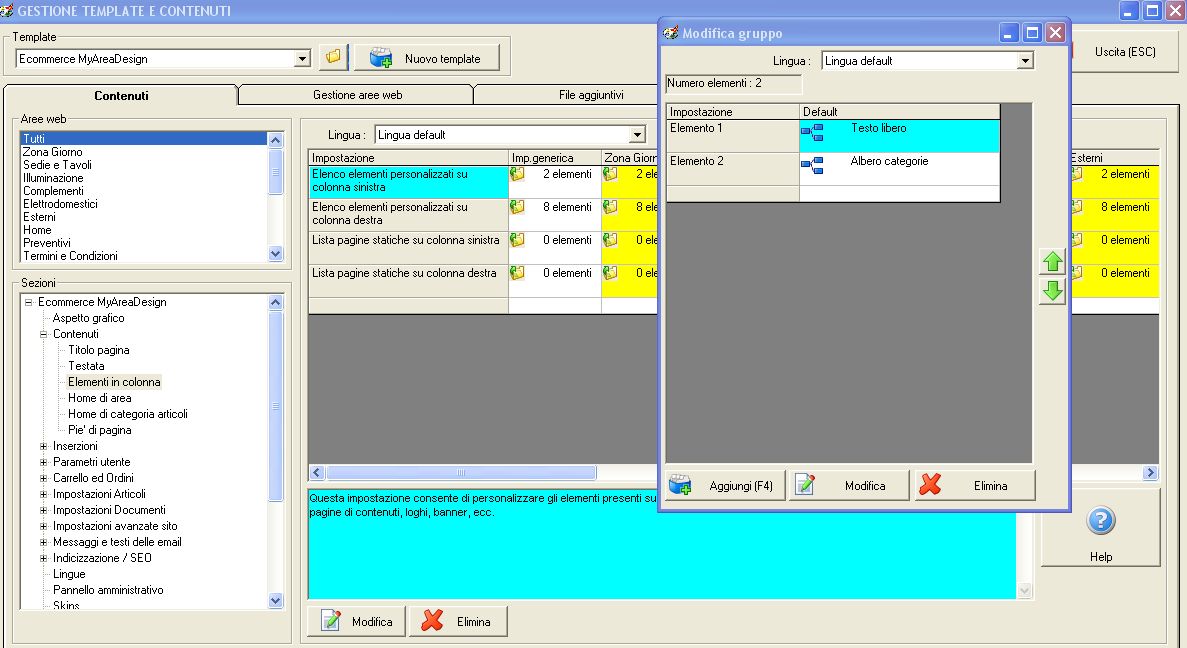Click group icon beside 8 elementi Imp.generica
This screenshot has width=1187, height=648.
517,207
